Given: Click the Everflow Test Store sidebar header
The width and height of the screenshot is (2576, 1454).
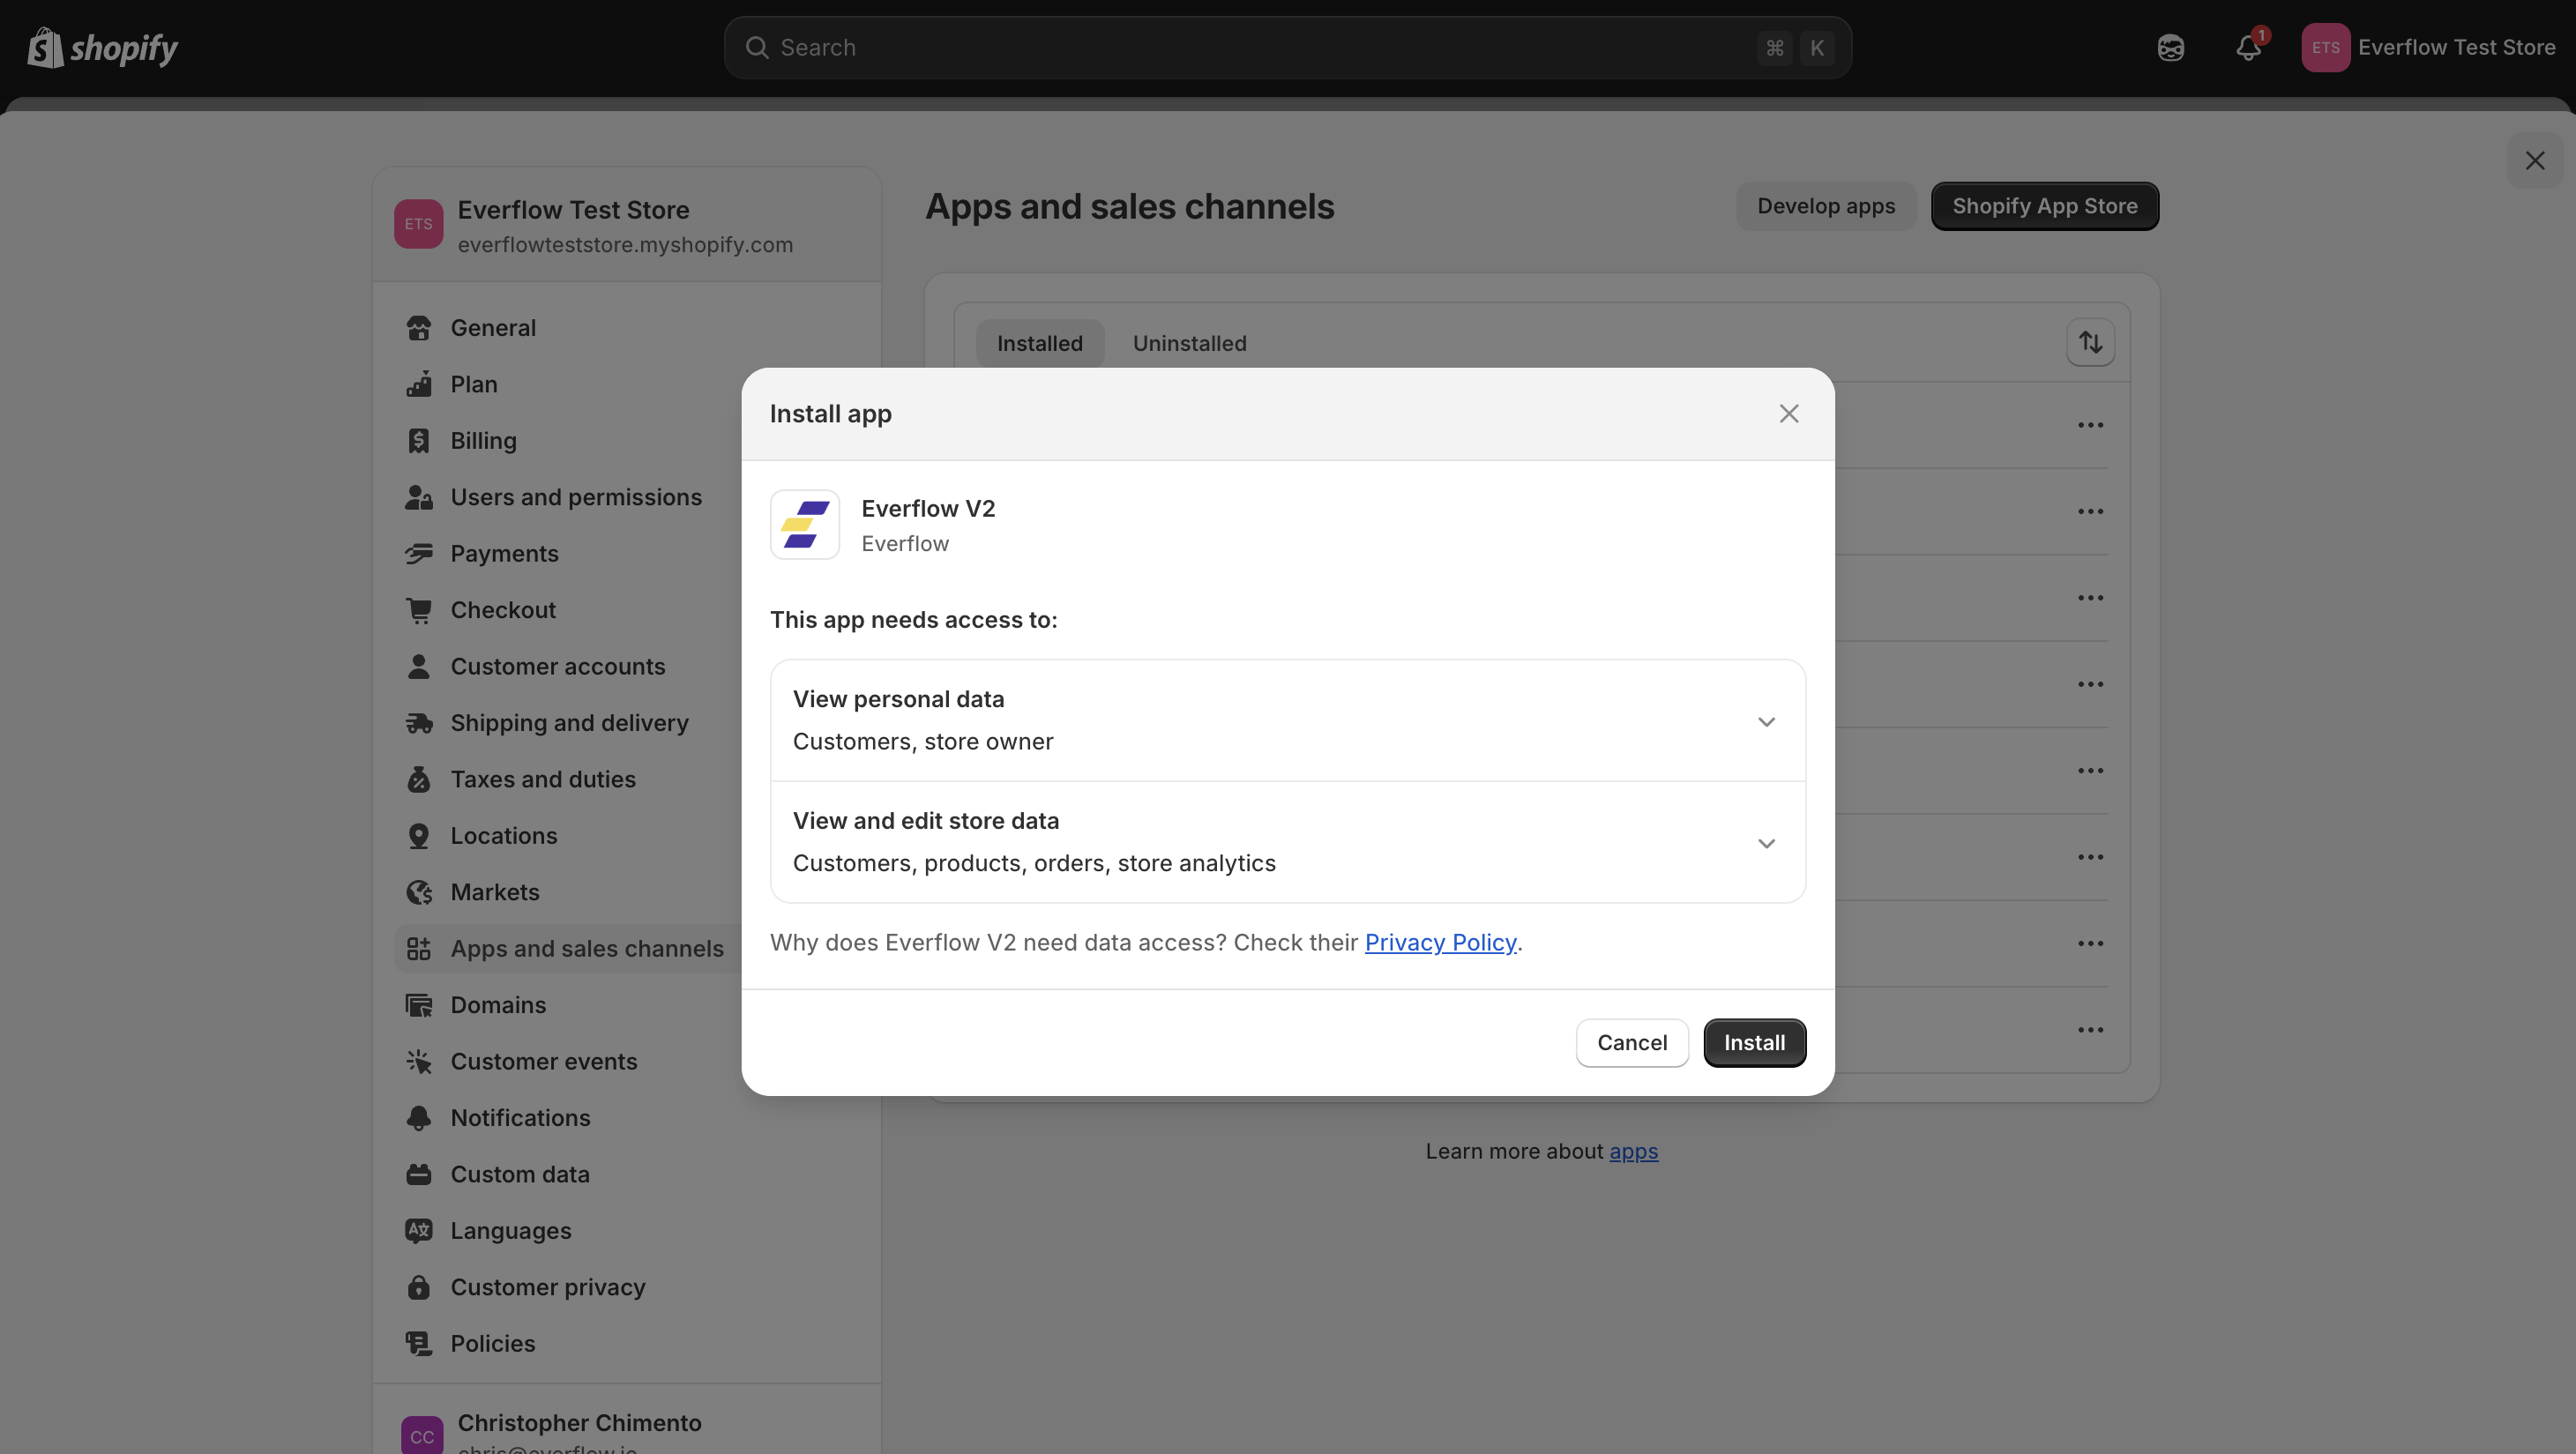Looking at the screenshot, I should 626,225.
